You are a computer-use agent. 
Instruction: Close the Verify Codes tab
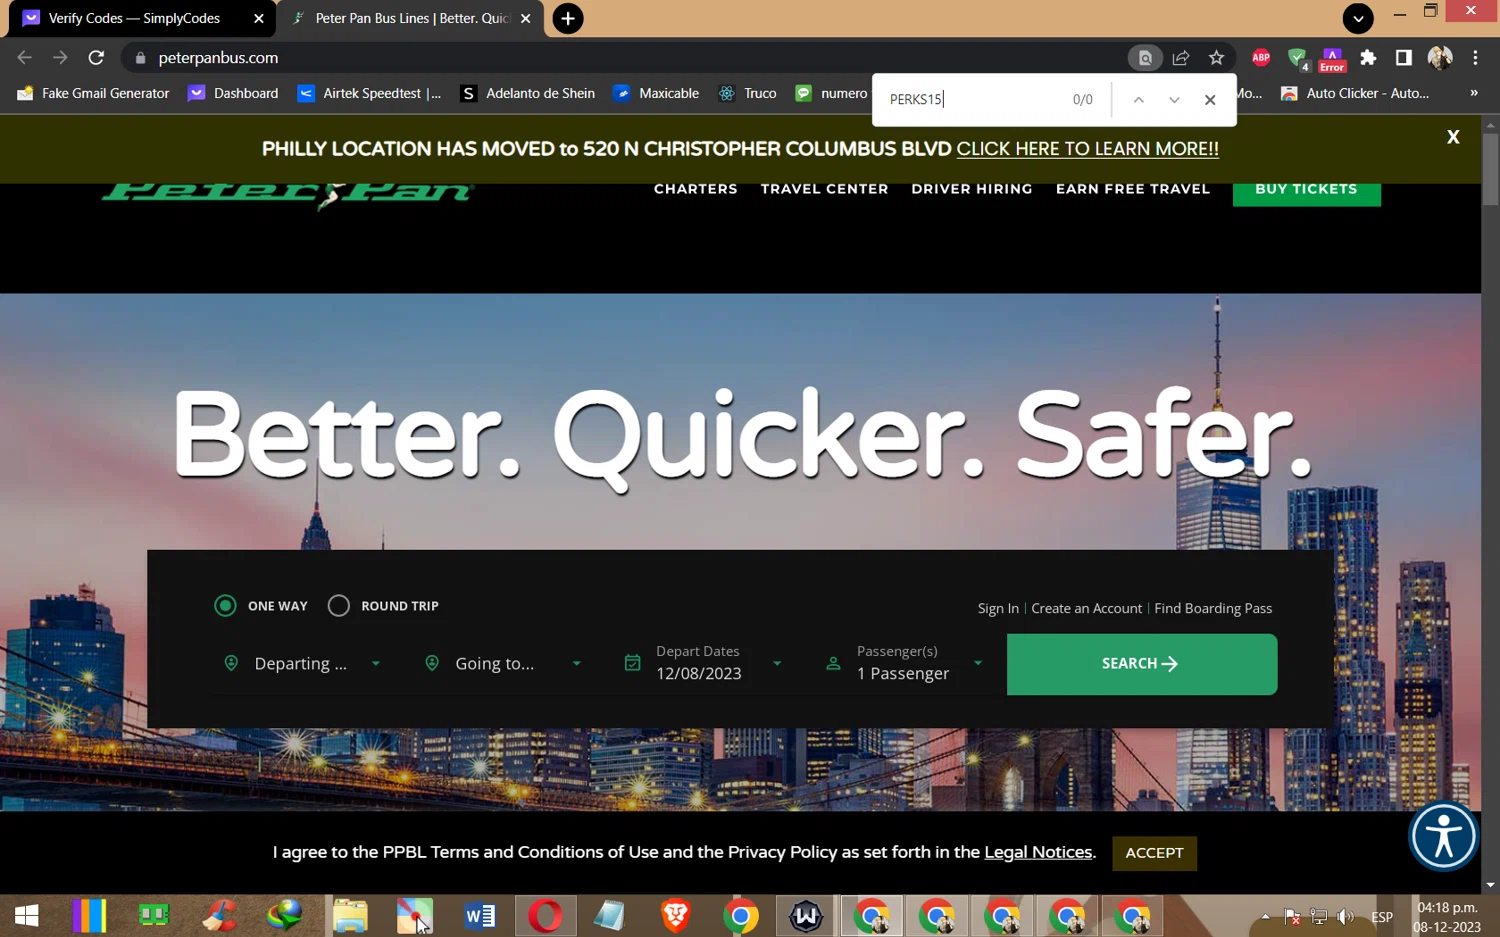pyautogui.click(x=259, y=18)
